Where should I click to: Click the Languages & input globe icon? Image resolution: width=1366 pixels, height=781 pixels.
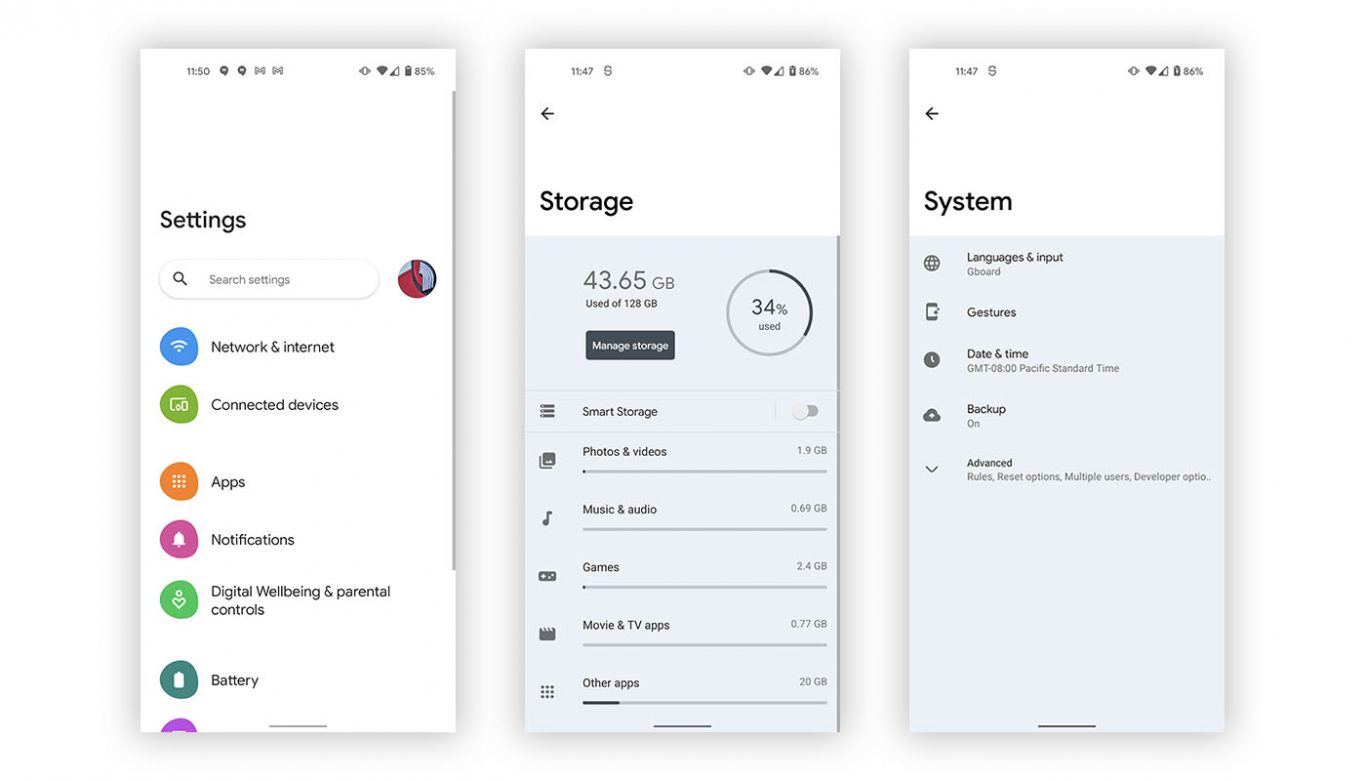(932, 264)
